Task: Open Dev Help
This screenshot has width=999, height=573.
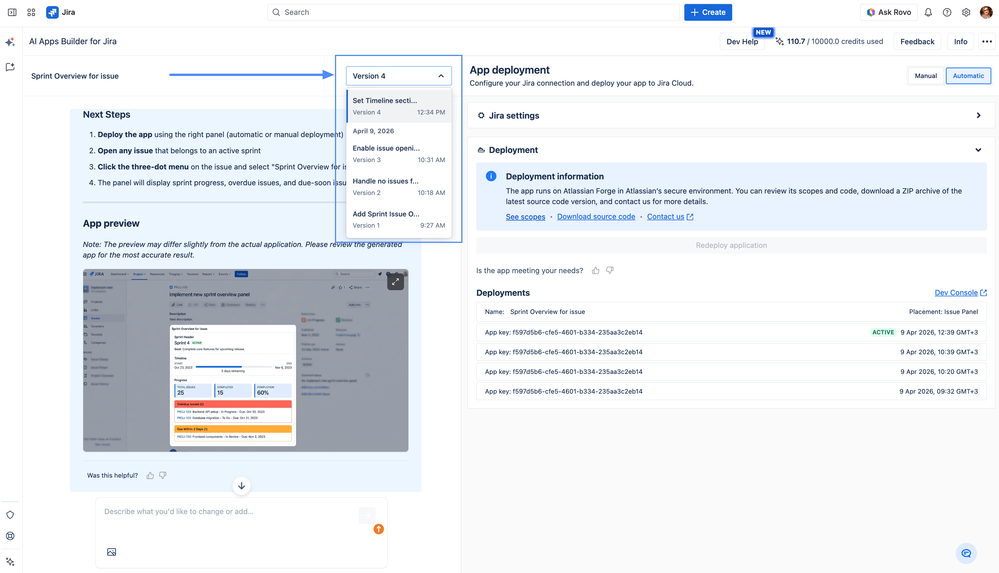Action: (x=742, y=41)
